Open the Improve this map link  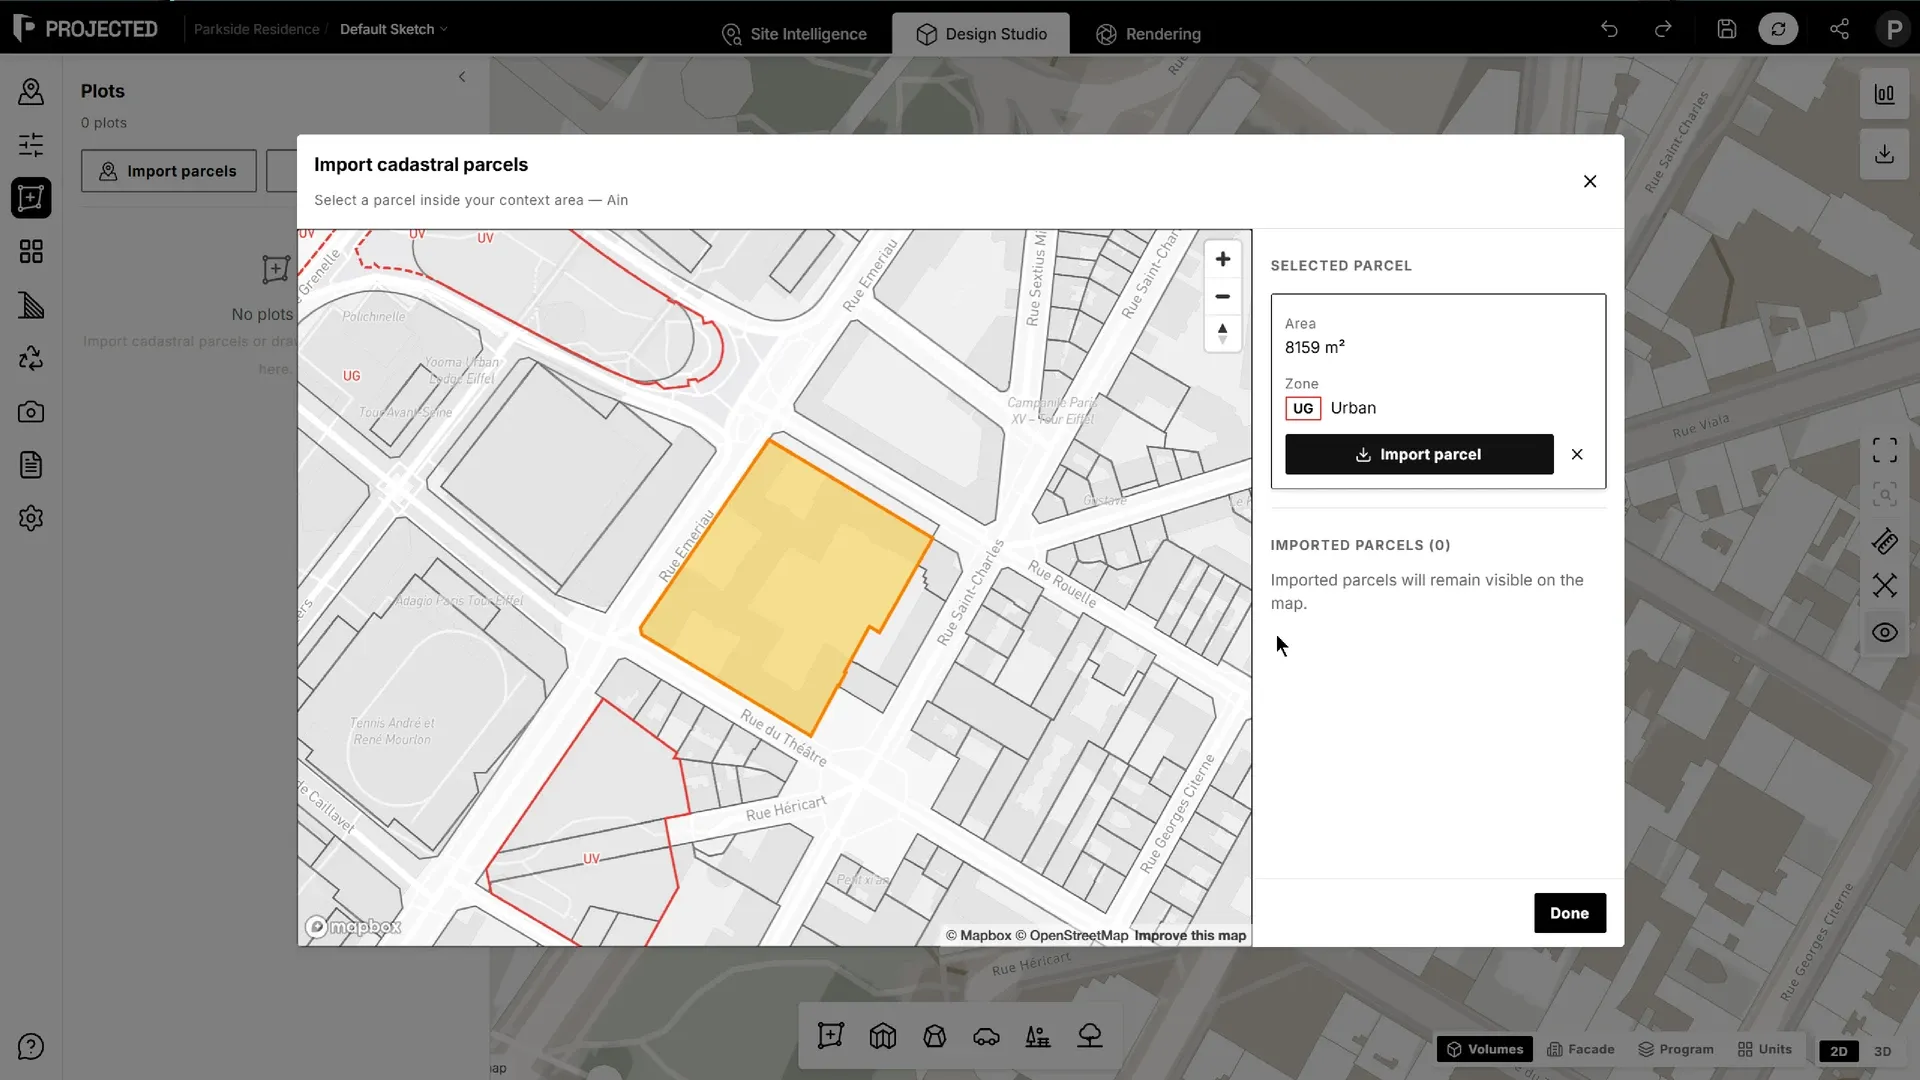[x=1190, y=936]
